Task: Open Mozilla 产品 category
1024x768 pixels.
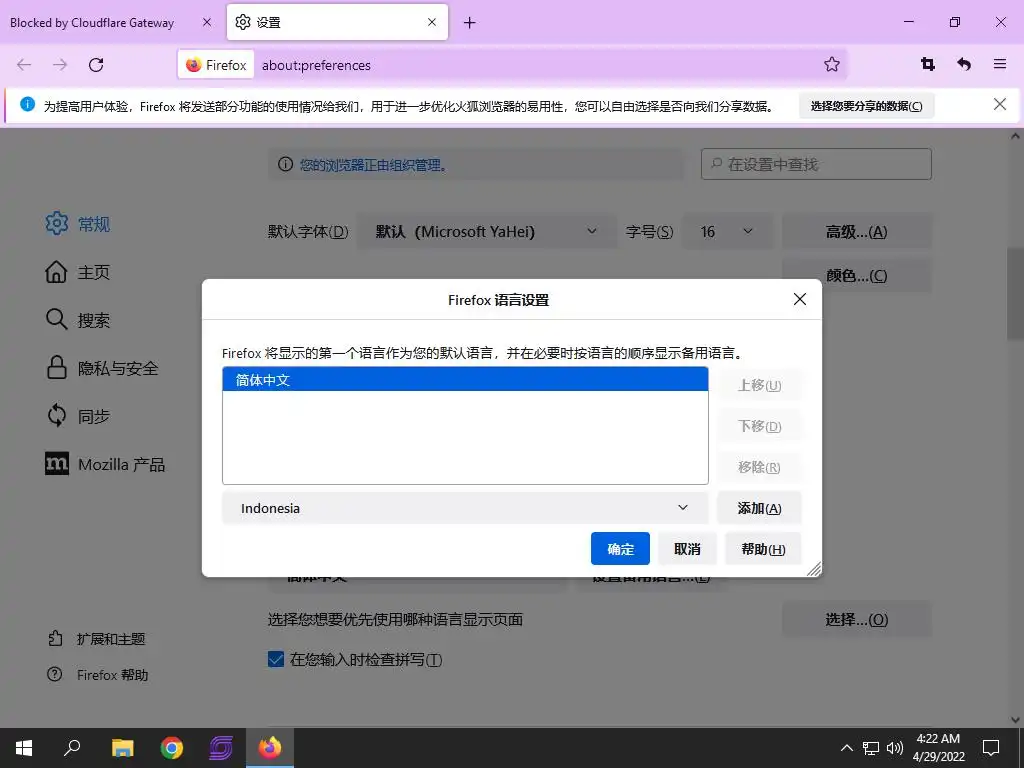Action: (104, 464)
